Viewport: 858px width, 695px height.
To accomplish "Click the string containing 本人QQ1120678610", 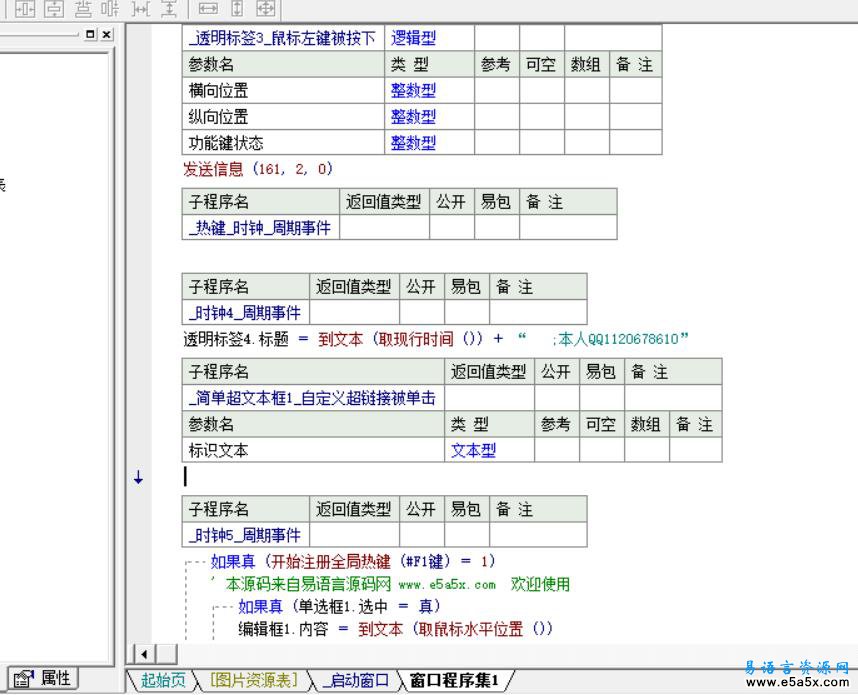I will (x=603, y=339).
